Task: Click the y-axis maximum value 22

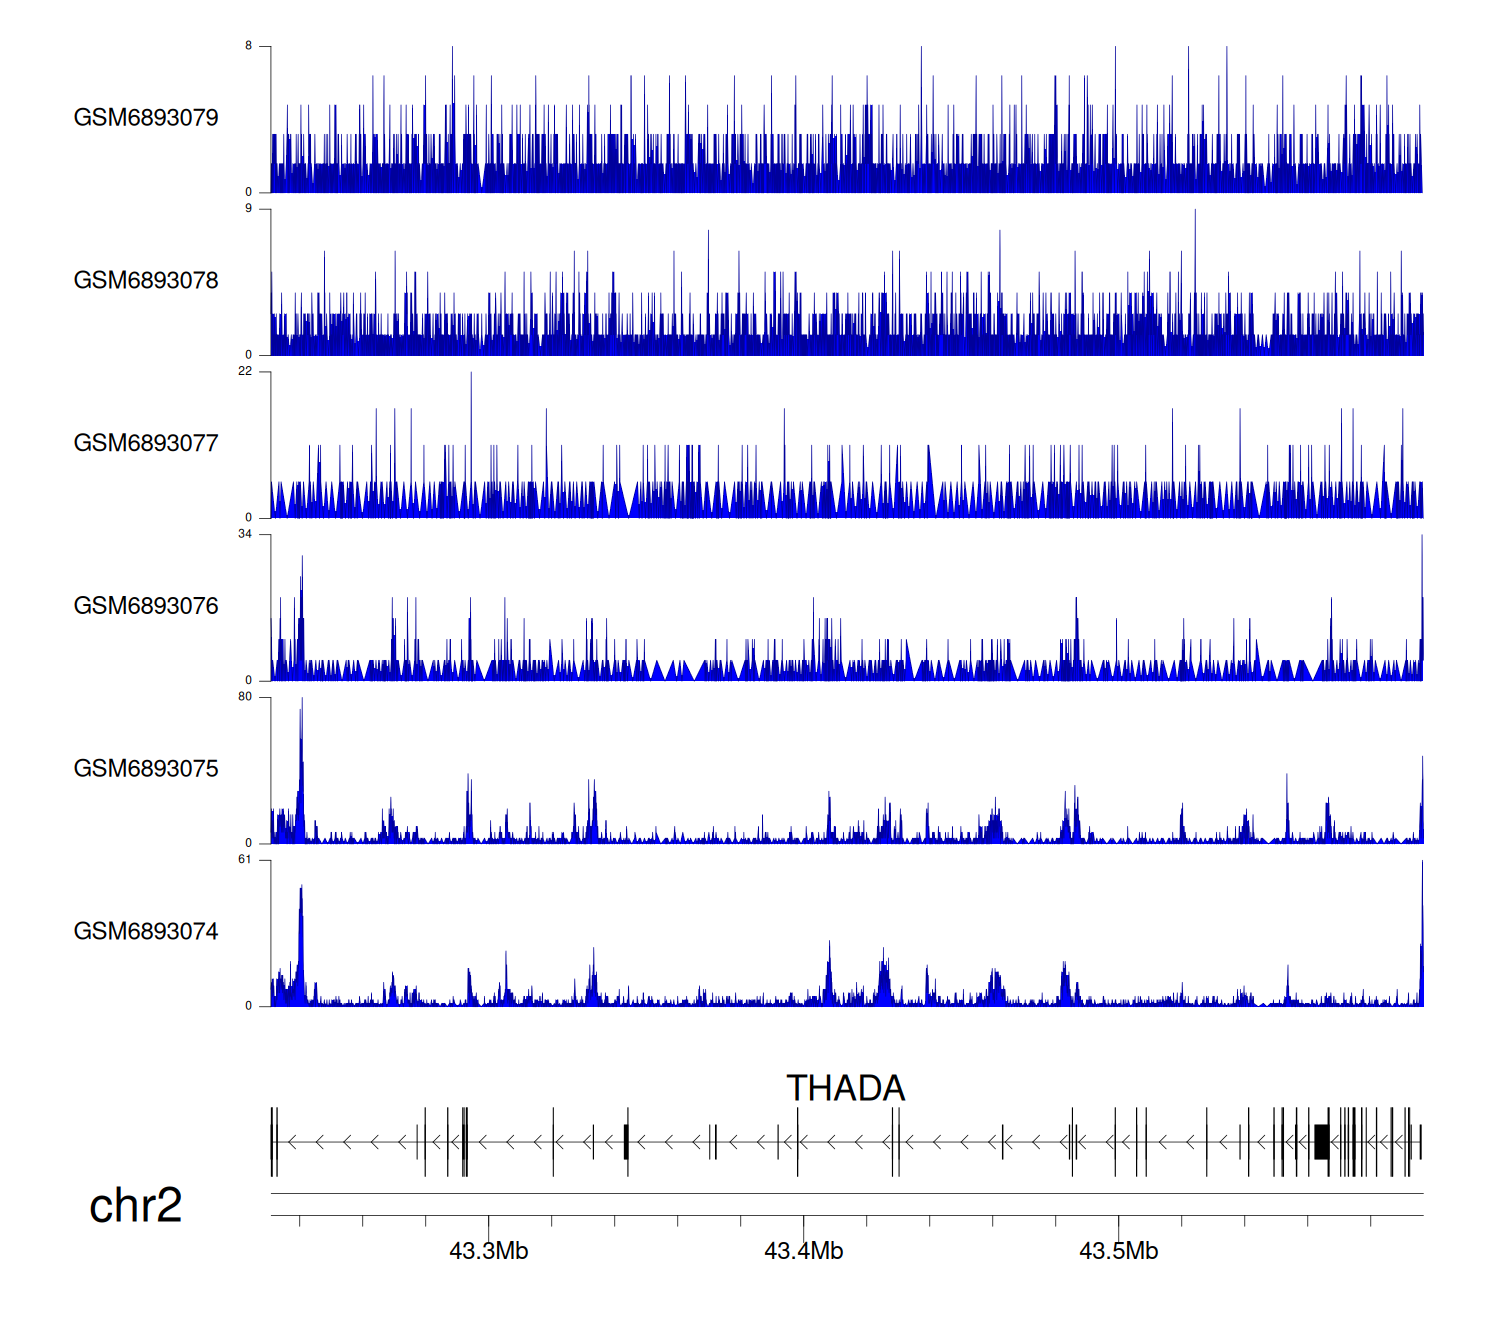Action: pos(245,371)
